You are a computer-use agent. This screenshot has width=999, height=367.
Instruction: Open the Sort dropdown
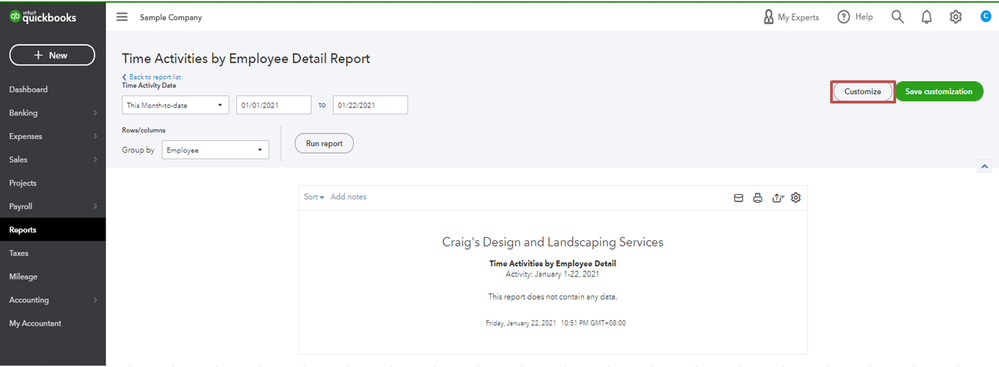point(314,197)
